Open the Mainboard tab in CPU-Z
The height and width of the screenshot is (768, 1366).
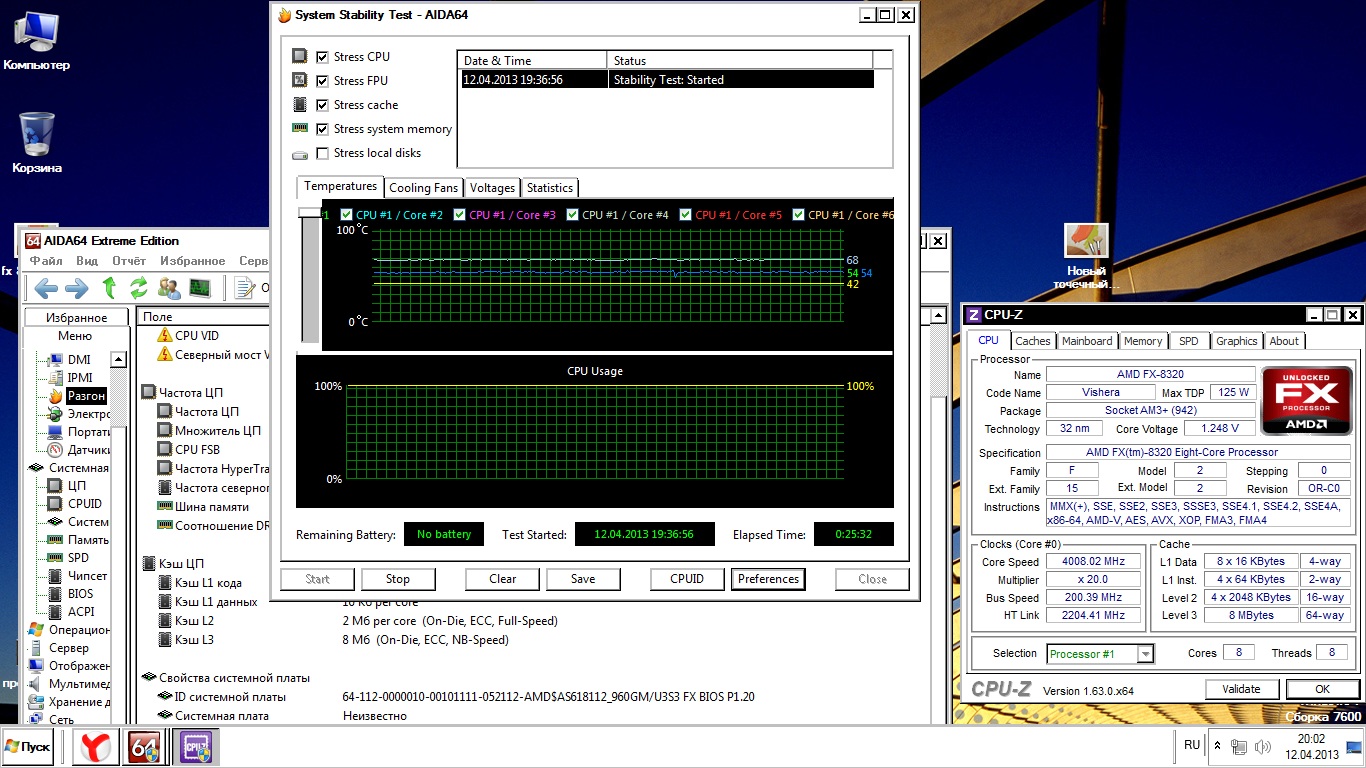pos(1087,341)
